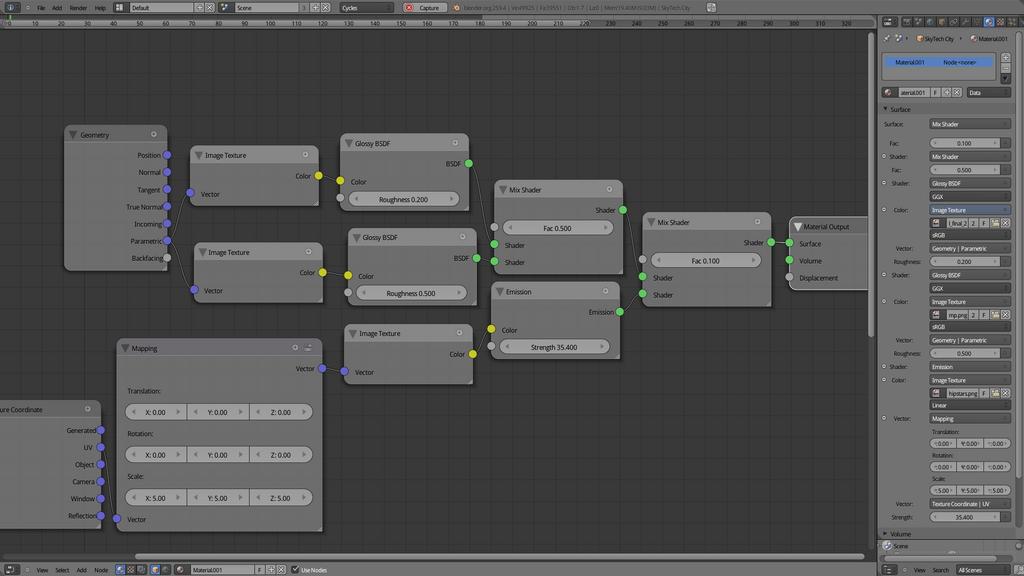Adjust Mix Shader Fac 0.100 node slider
The width and height of the screenshot is (1024, 576).
pyautogui.click(x=705, y=261)
